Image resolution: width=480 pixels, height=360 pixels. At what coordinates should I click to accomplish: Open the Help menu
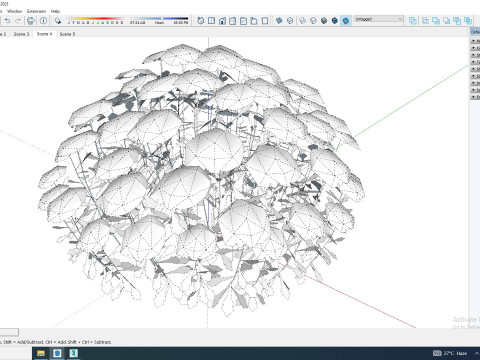(55, 11)
